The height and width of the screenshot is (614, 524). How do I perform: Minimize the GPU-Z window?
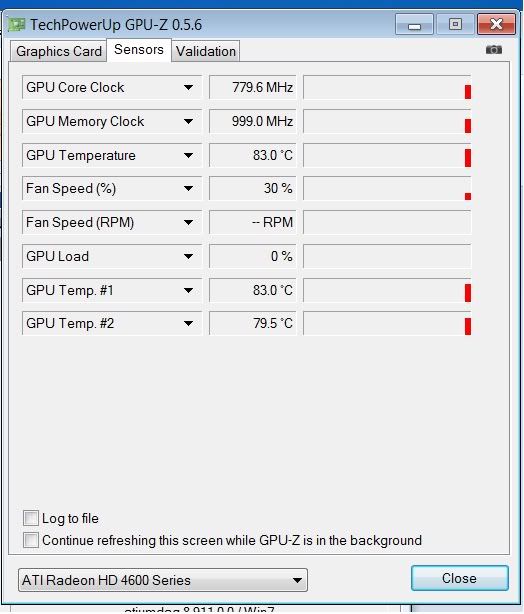[x=414, y=24]
